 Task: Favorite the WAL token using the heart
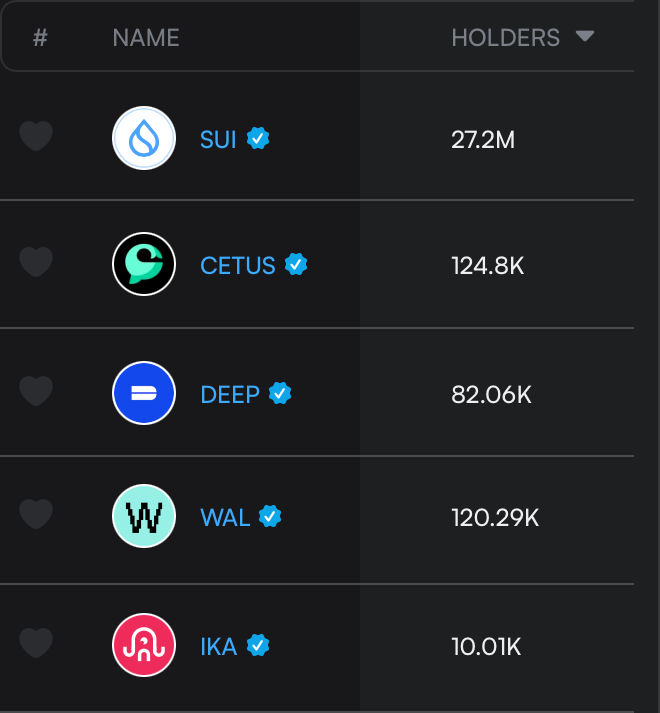point(36,515)
